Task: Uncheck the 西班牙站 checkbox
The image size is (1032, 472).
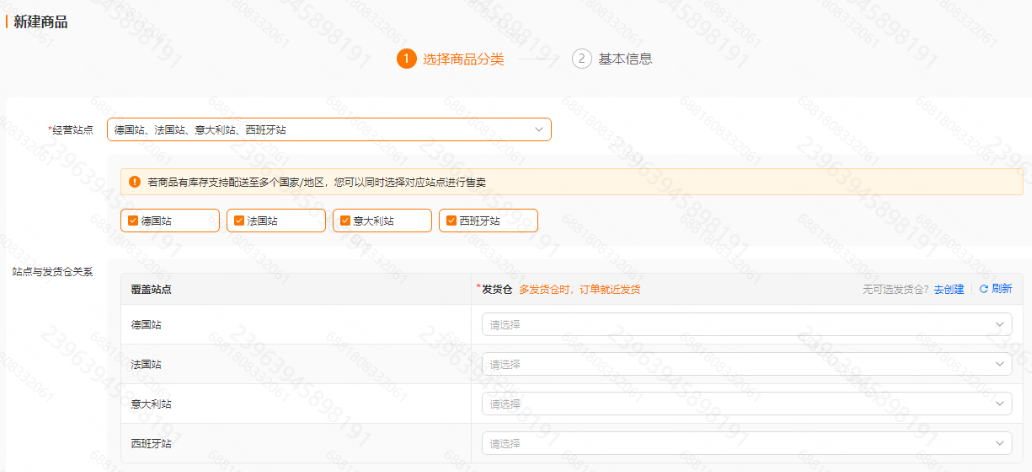Action: (451, 221)
